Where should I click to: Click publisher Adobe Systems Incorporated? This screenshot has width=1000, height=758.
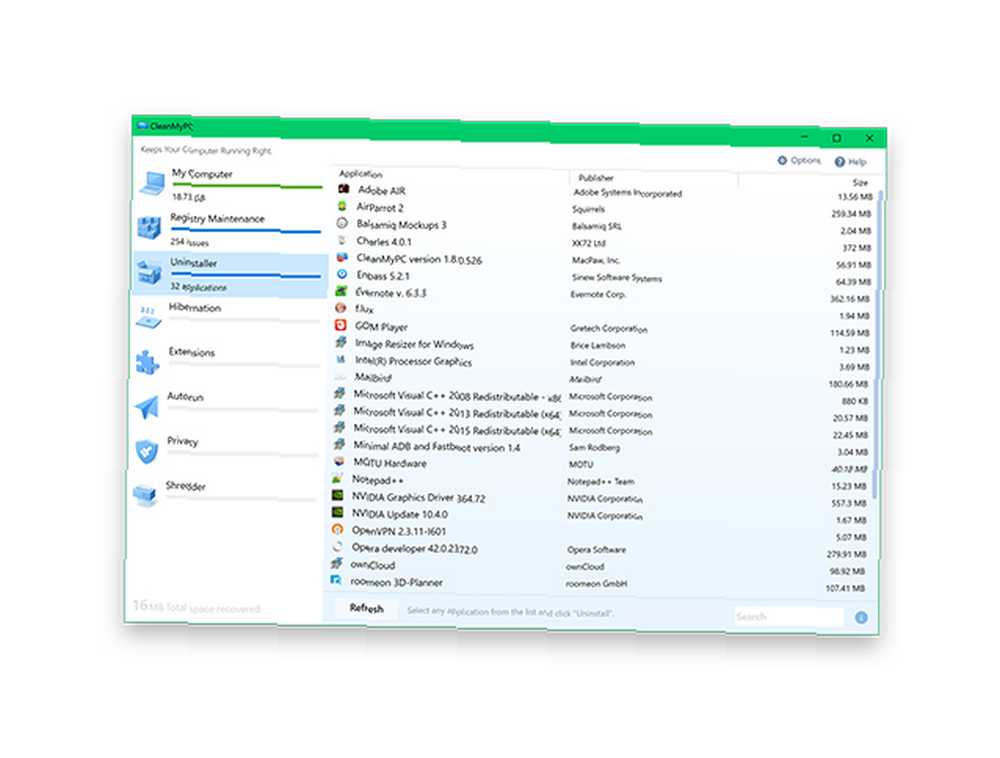pyautogui.click(x=628, y=193)
